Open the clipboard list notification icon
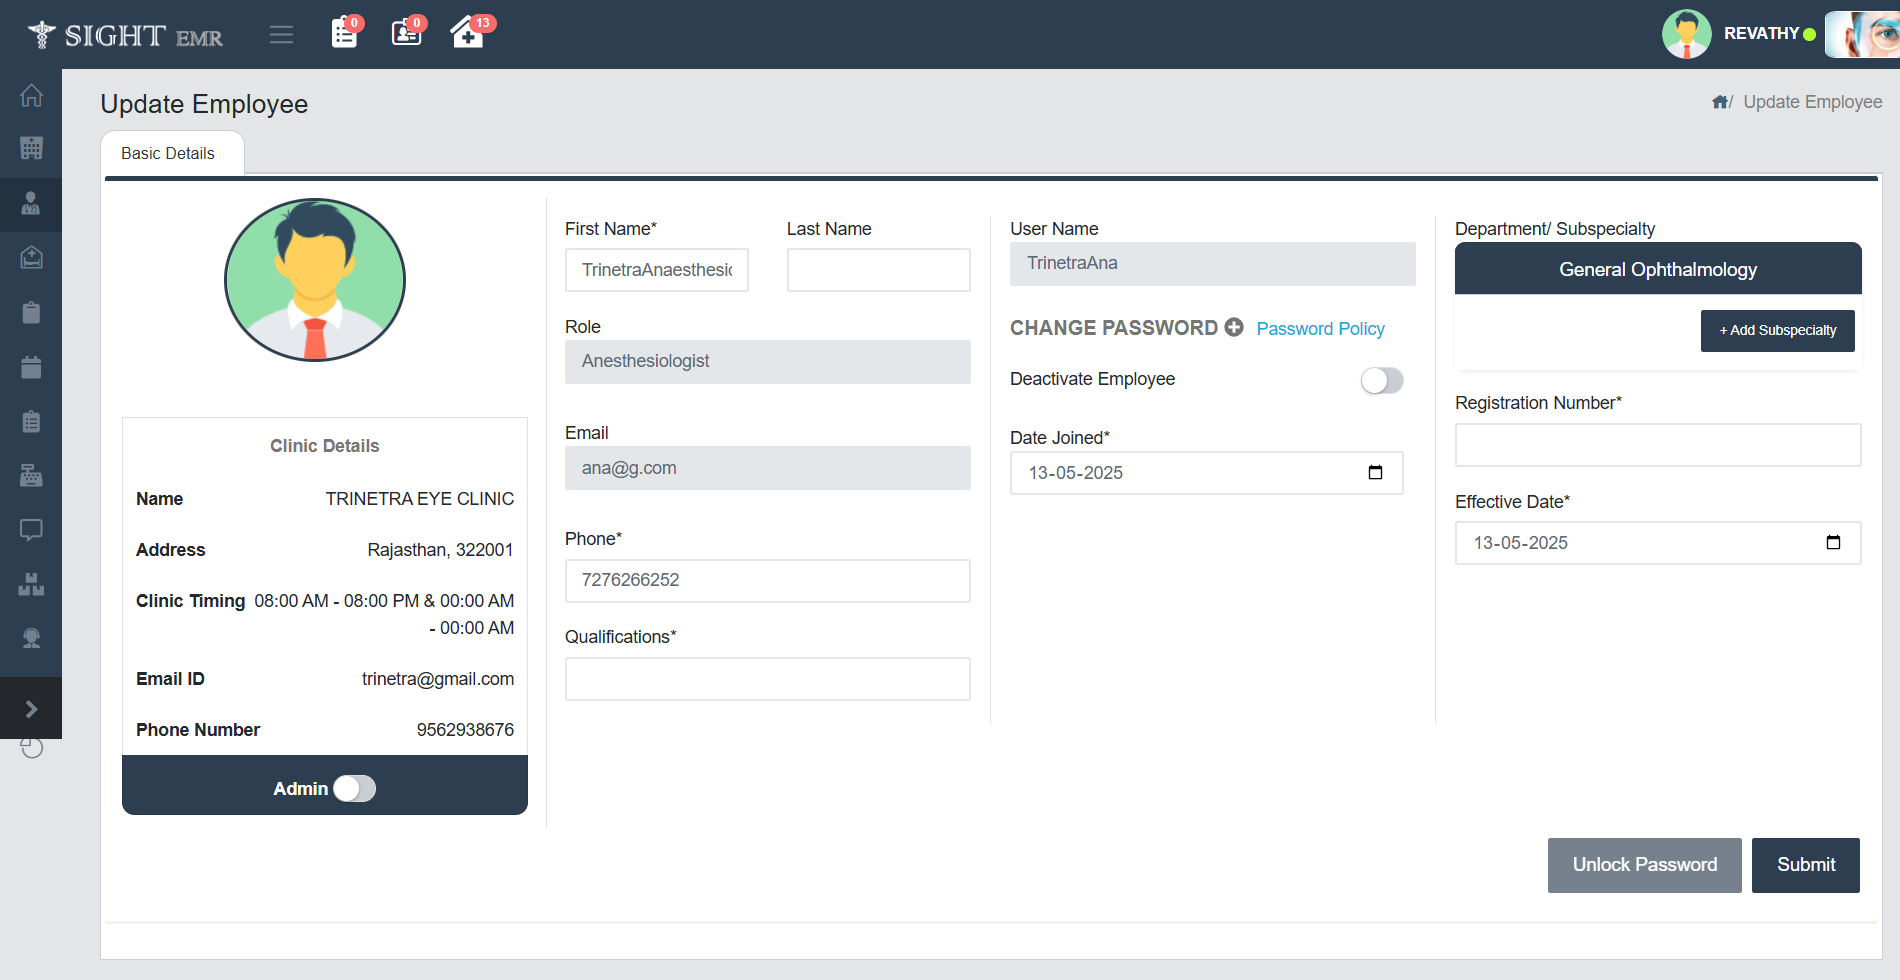 pos(344,34)
